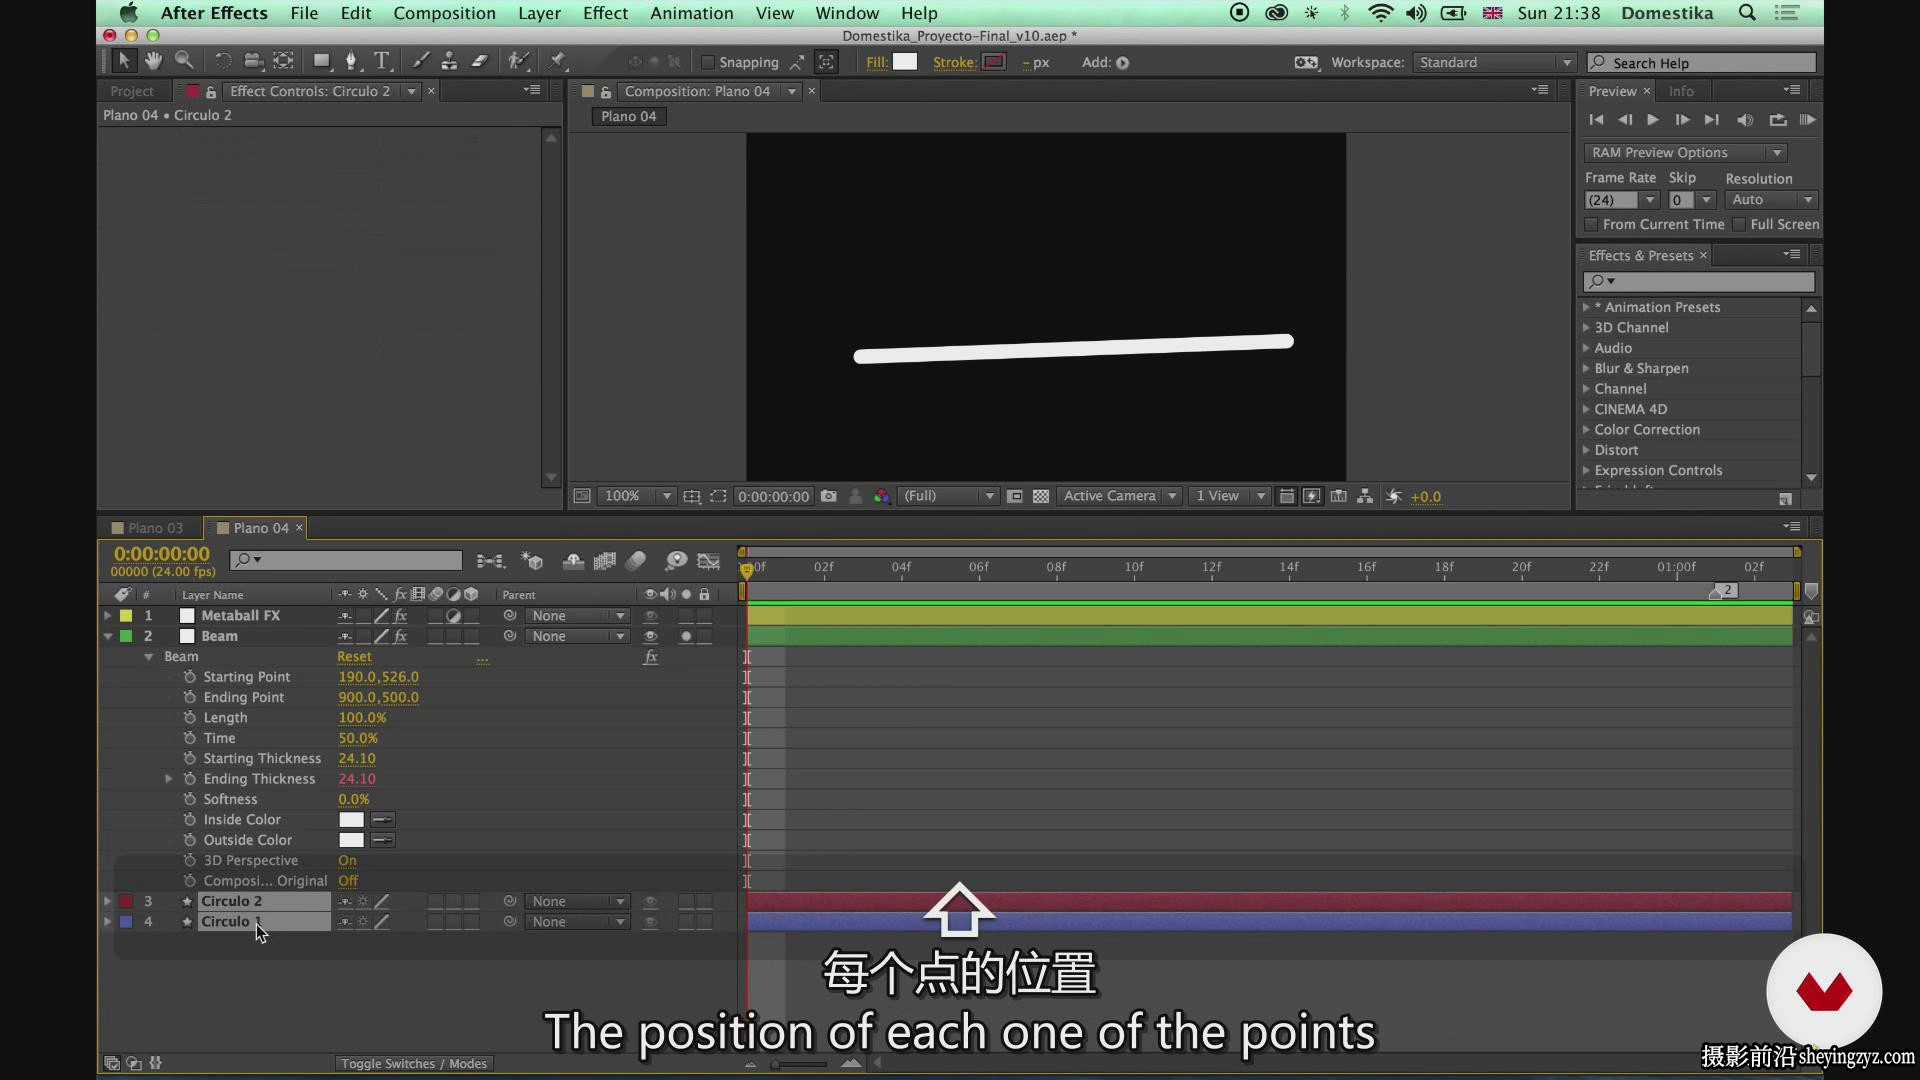Screen dimensions: 1920x1080
Task: Open macOS Spotlight search icon
Action: point(1747,13)
